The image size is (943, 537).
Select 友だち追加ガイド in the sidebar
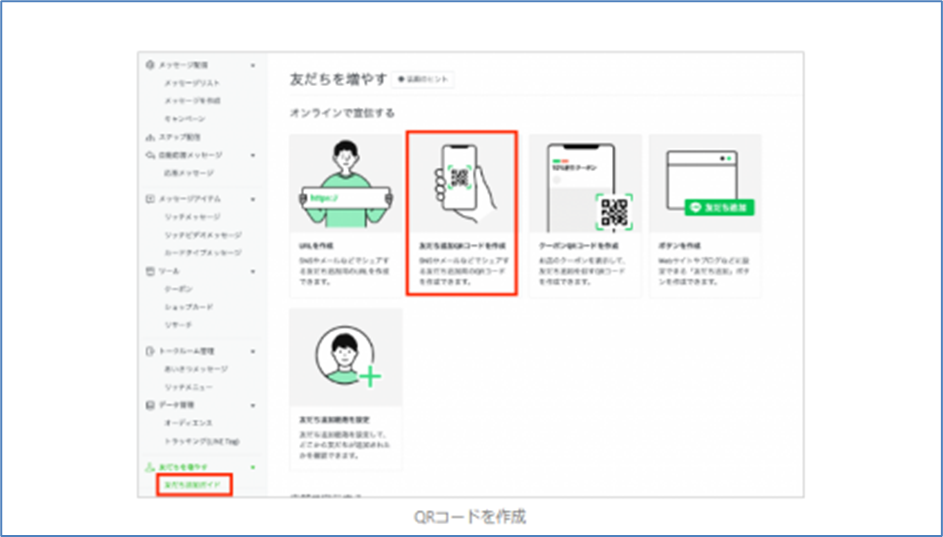pos(192,485)
